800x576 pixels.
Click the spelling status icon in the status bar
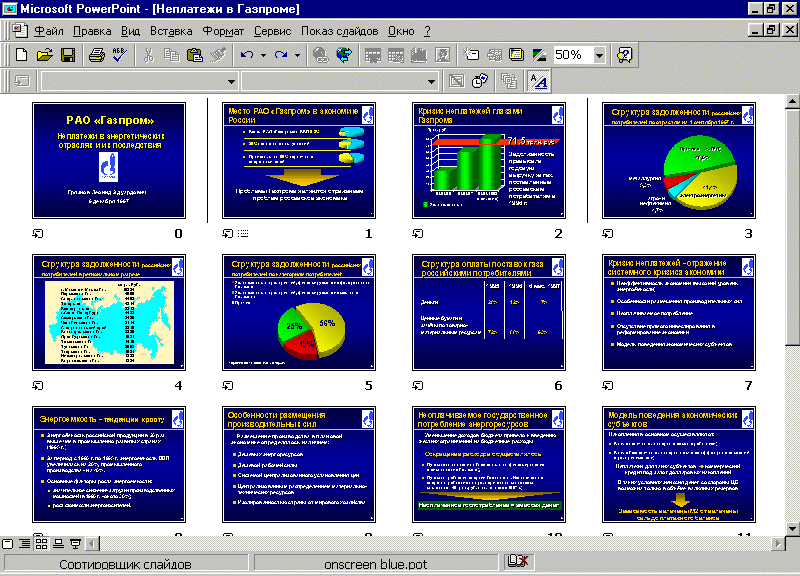[517, 562]
